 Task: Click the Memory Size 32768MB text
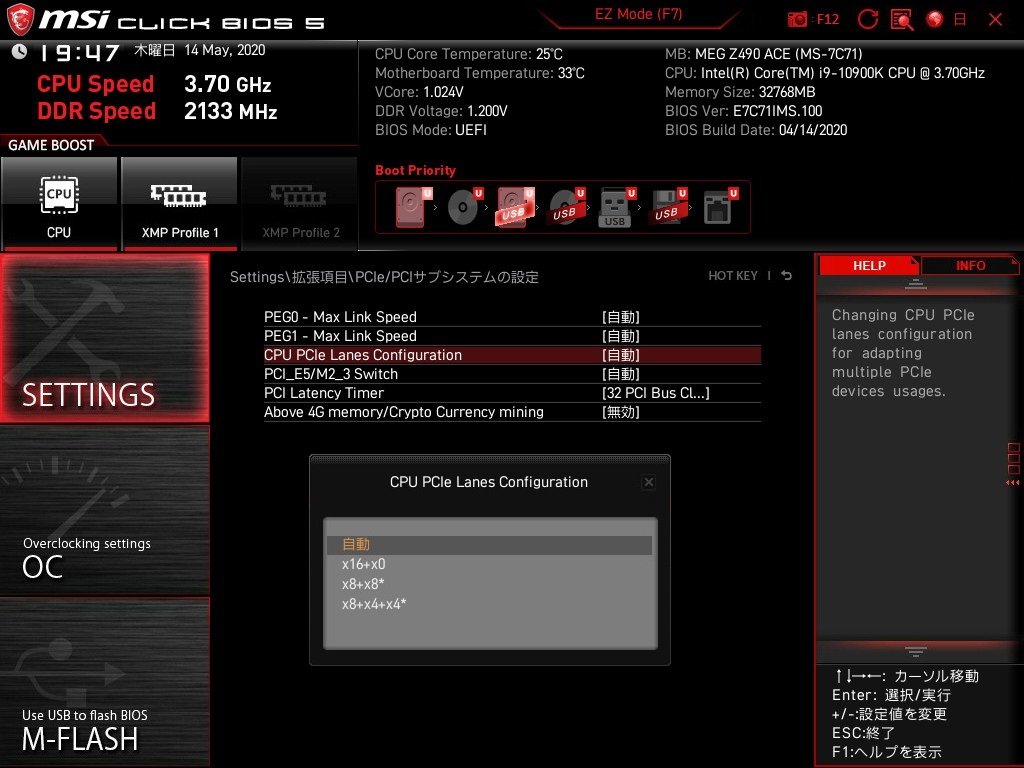tap(740, 92)
